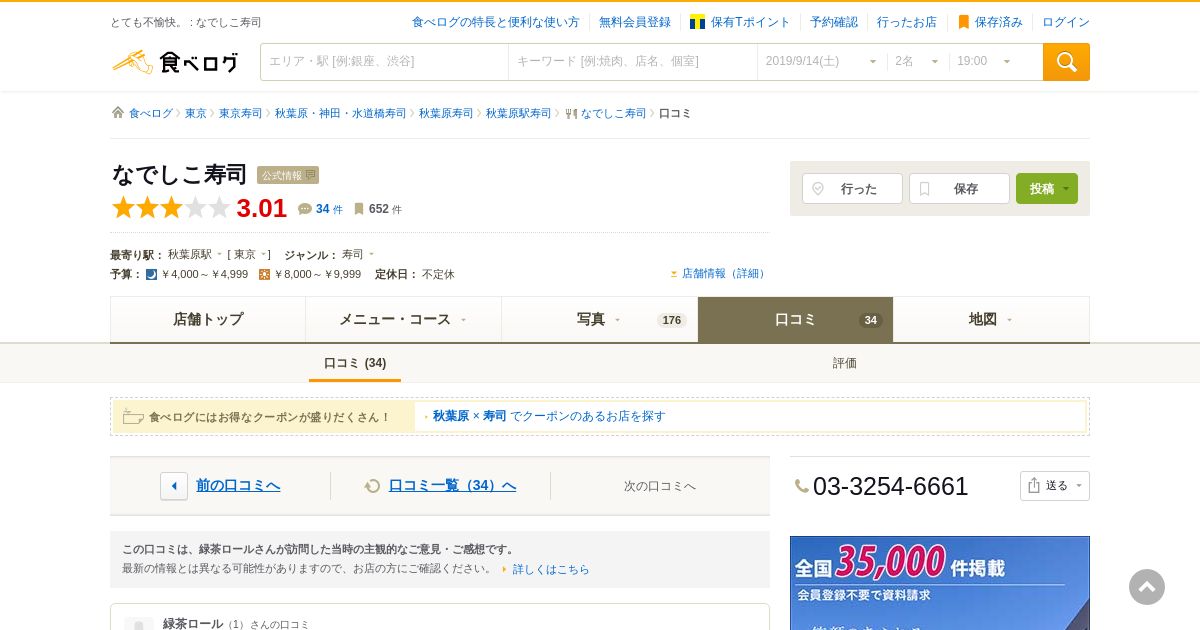The height and width of the screenshot is (630, 1200).
Task: Click the 緑茶ロール reviewer name
Action: [x=193, y=624]
